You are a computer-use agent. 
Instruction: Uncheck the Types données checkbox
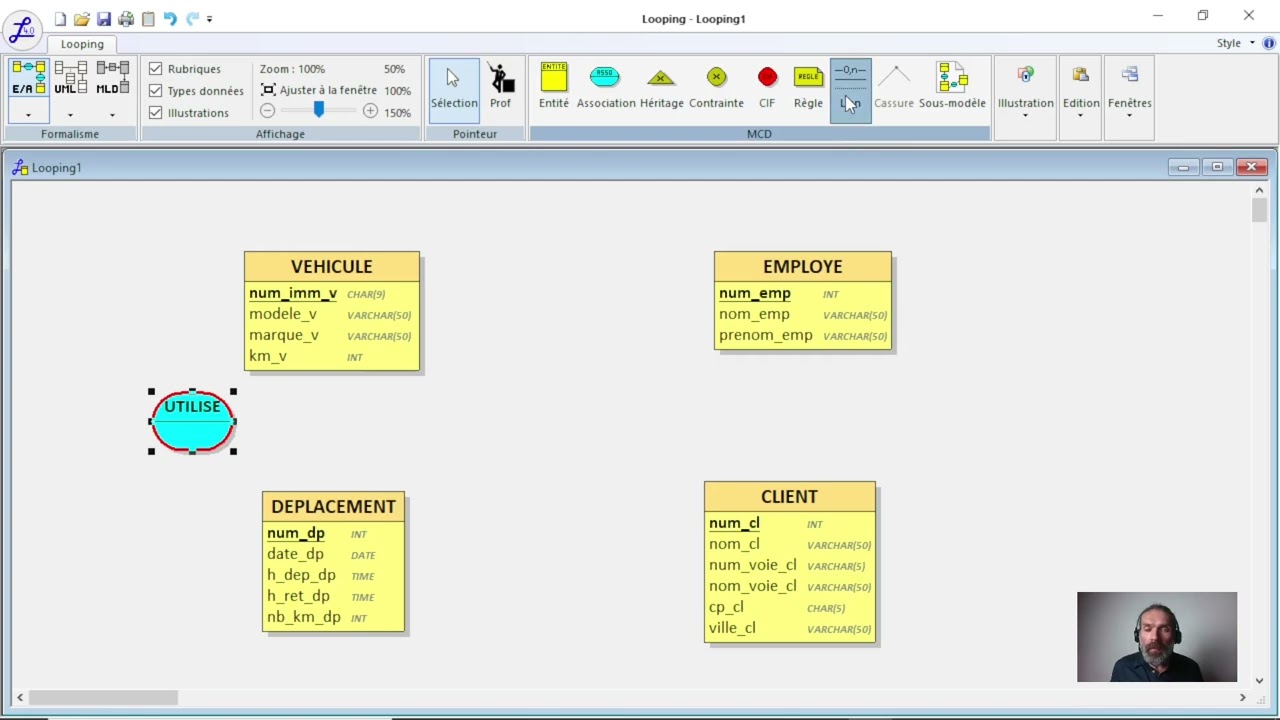pyautogui.click(x=155, y=91)
